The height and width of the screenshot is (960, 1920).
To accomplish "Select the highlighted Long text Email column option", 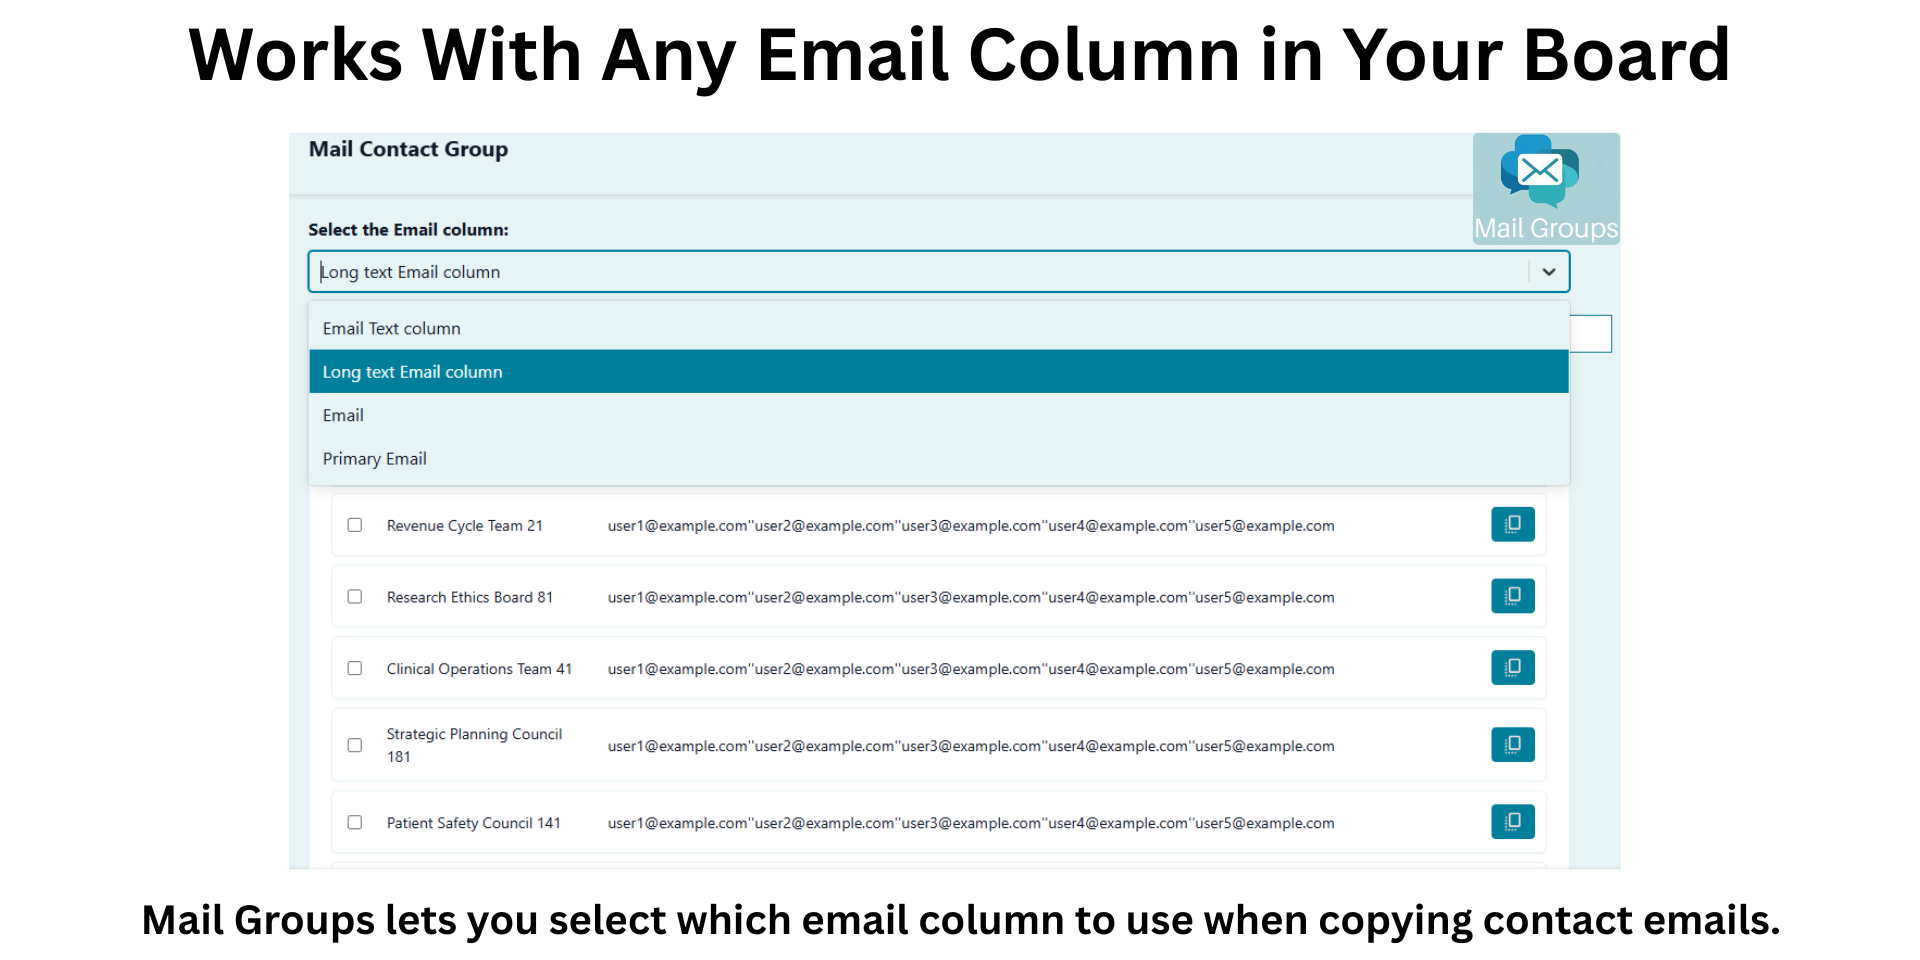I will coord(412,372).
